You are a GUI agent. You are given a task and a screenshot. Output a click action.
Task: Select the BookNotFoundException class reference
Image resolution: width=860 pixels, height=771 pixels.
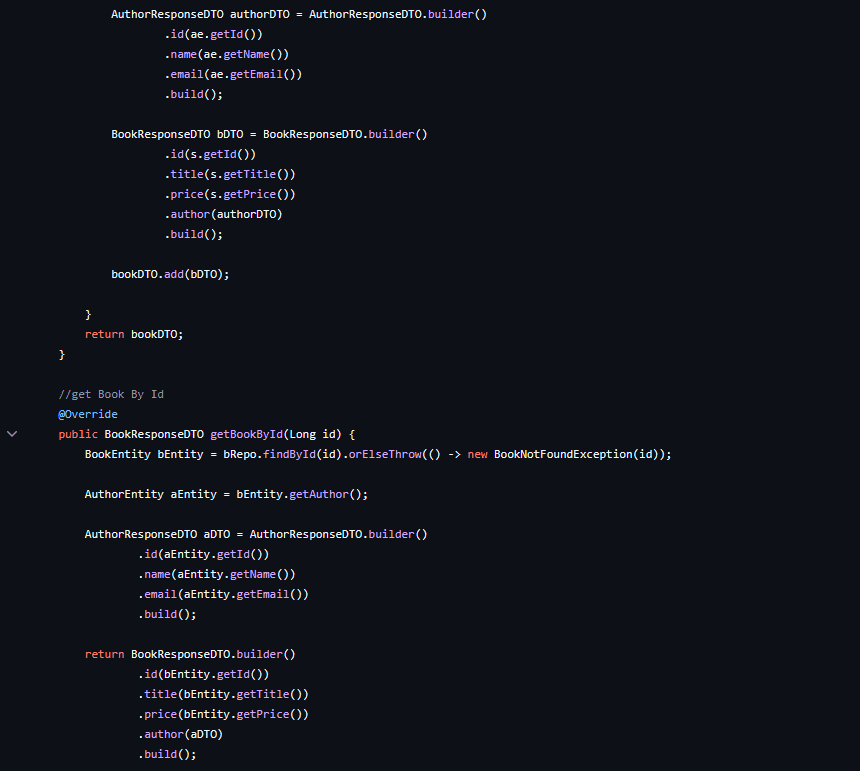click(563, 454)
